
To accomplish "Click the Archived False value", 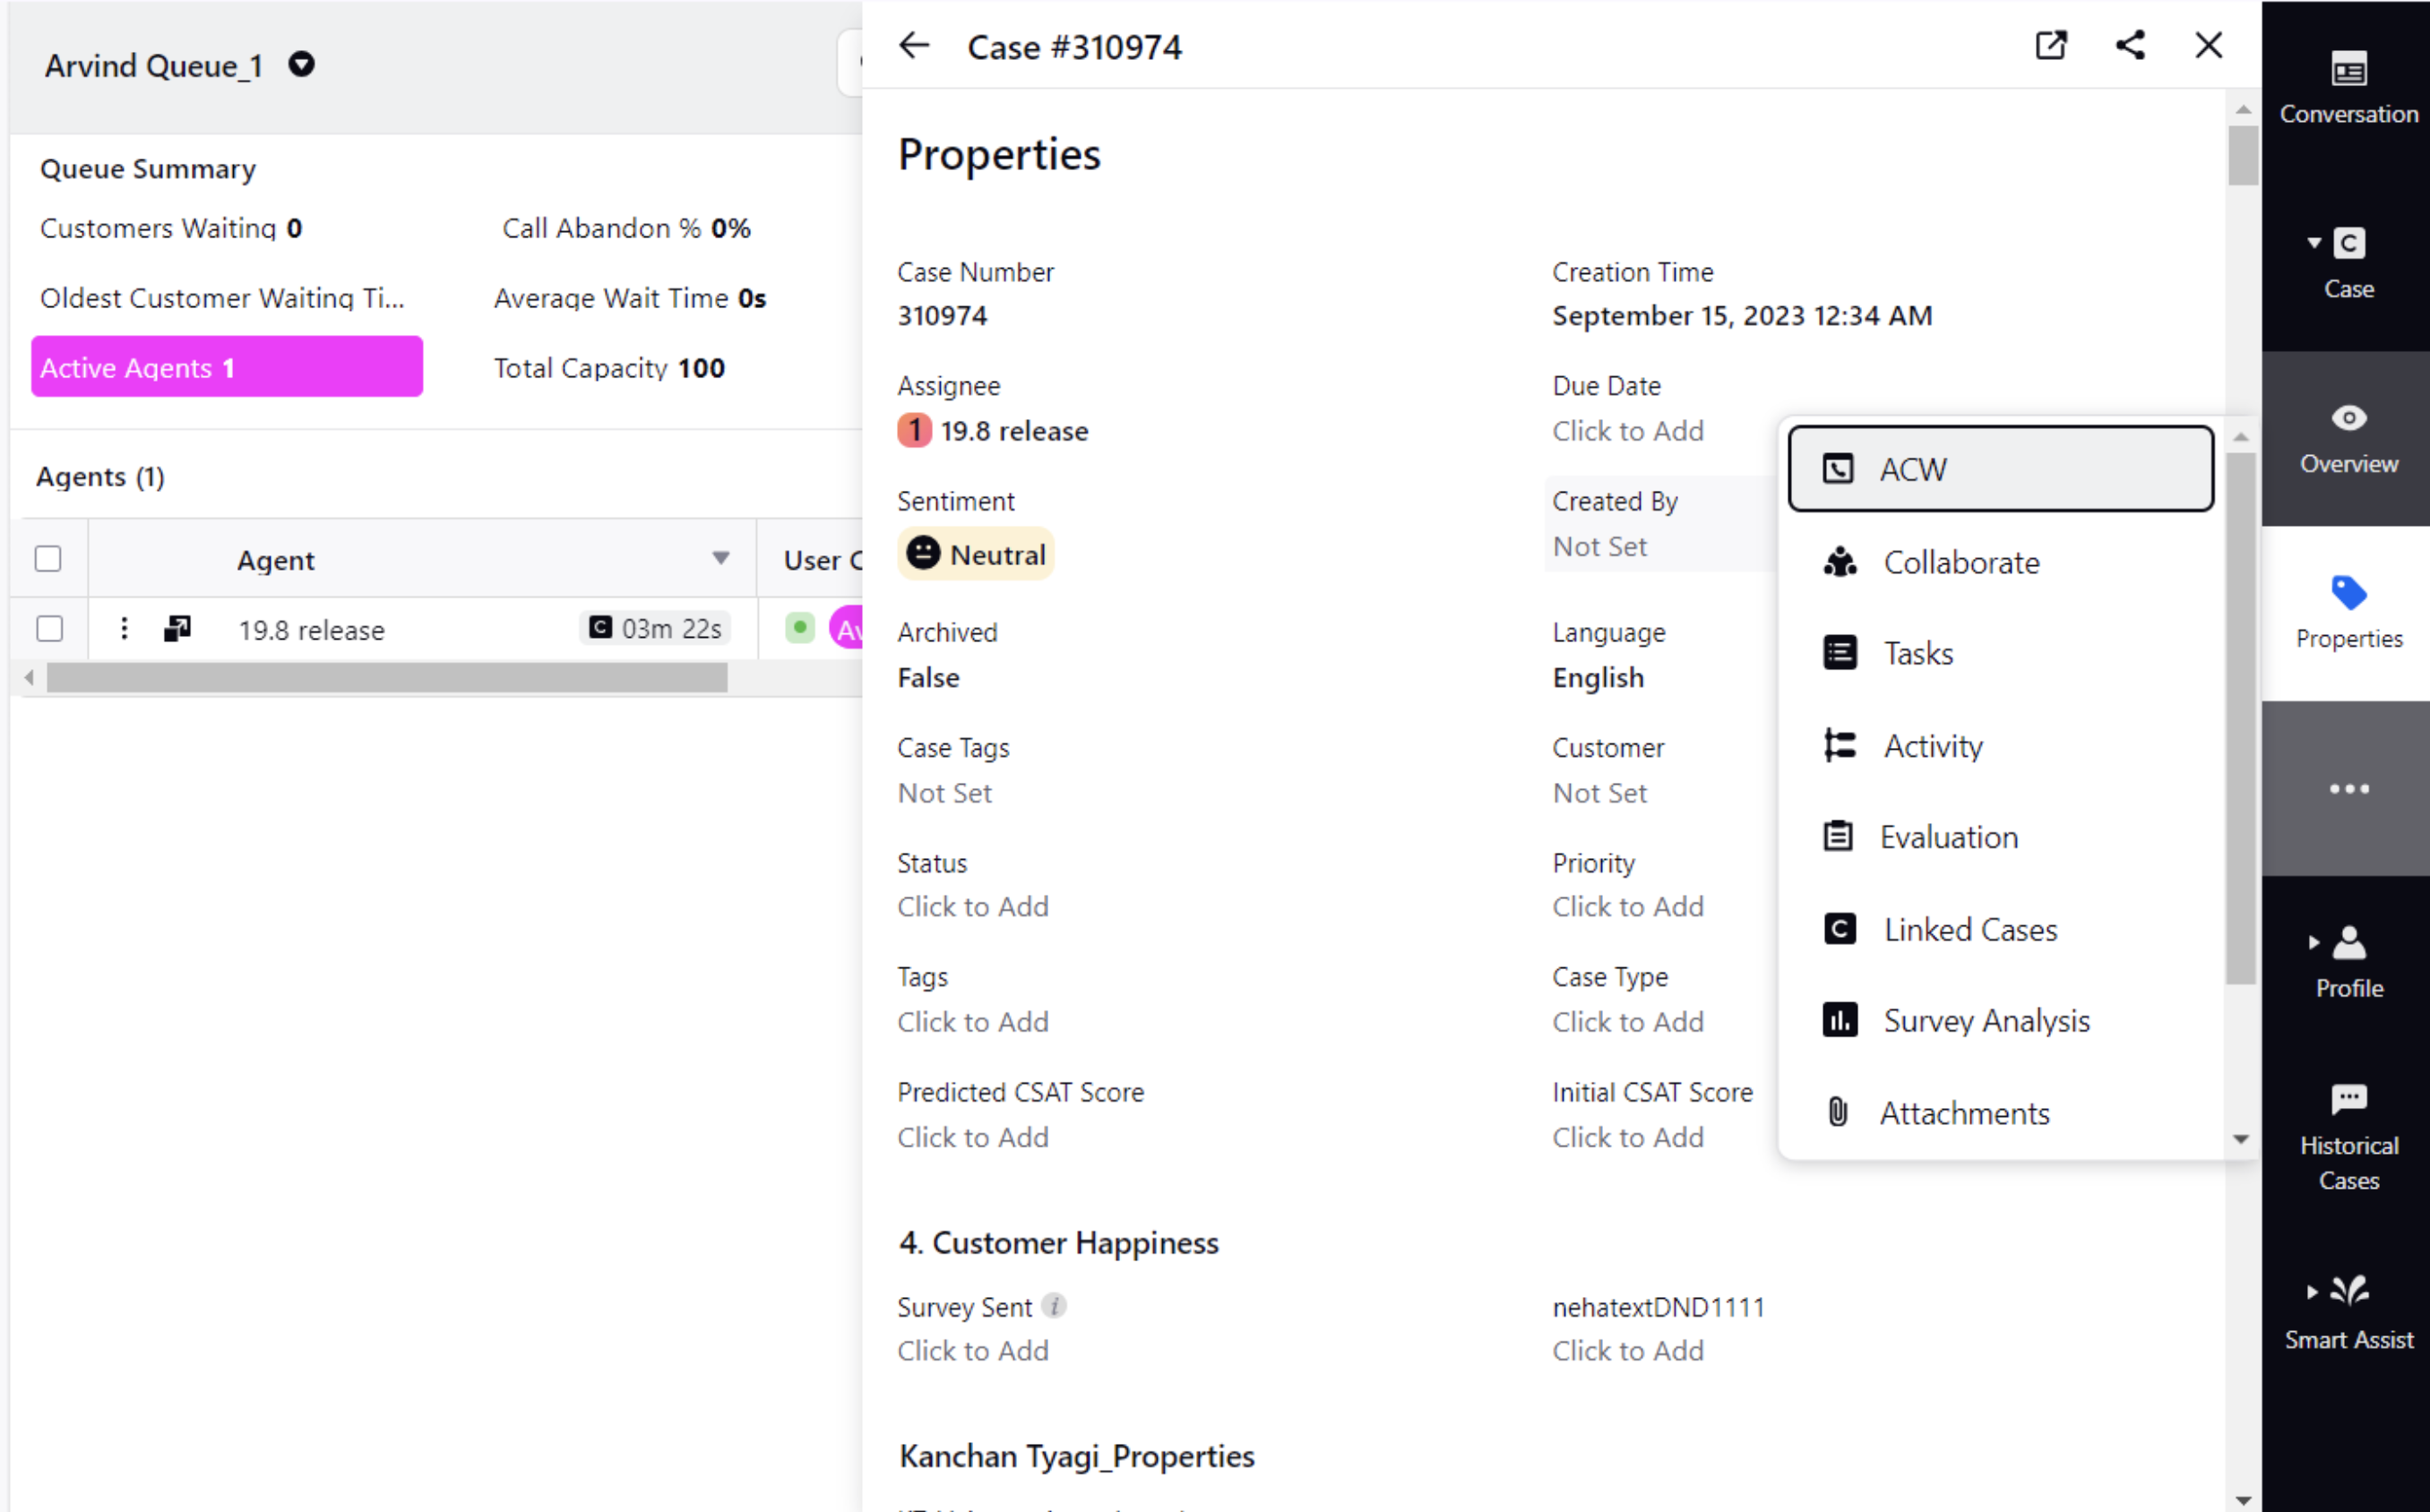I will tap(929, 678).
